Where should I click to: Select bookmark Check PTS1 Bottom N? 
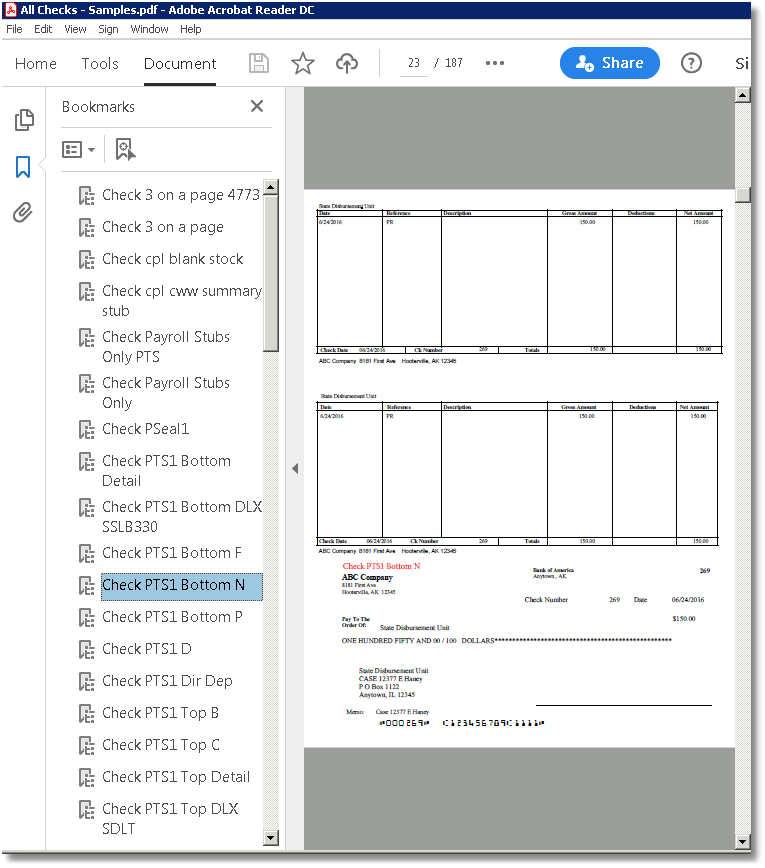(x=182, y=586)
